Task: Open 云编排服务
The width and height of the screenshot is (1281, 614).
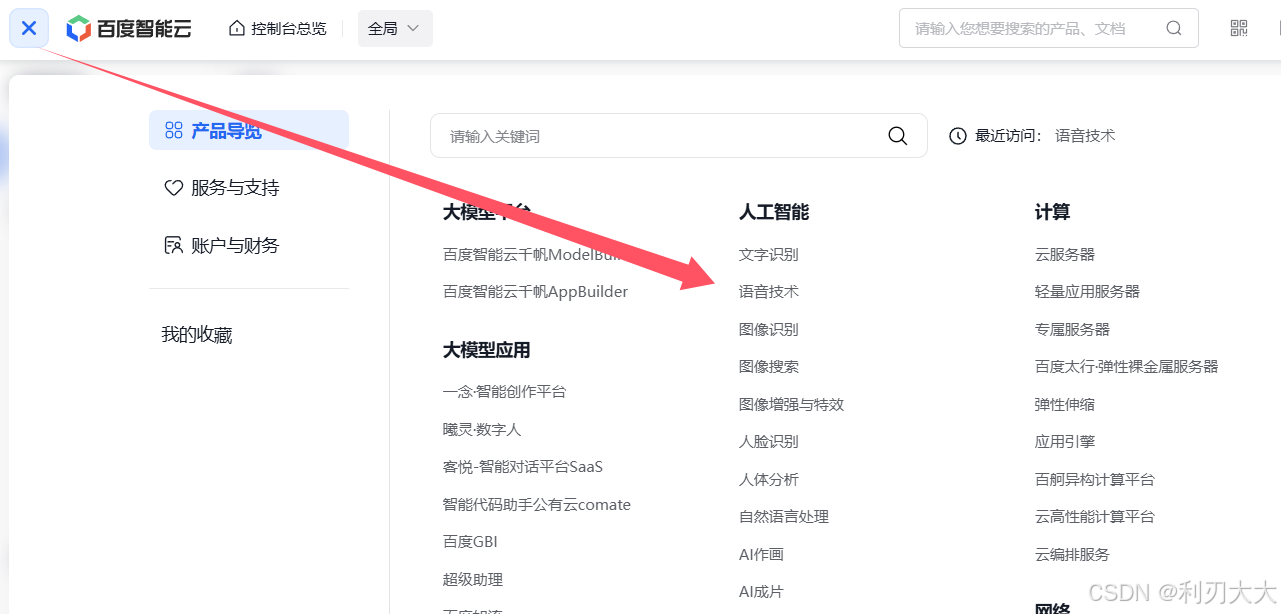Action: (1072, 555)
